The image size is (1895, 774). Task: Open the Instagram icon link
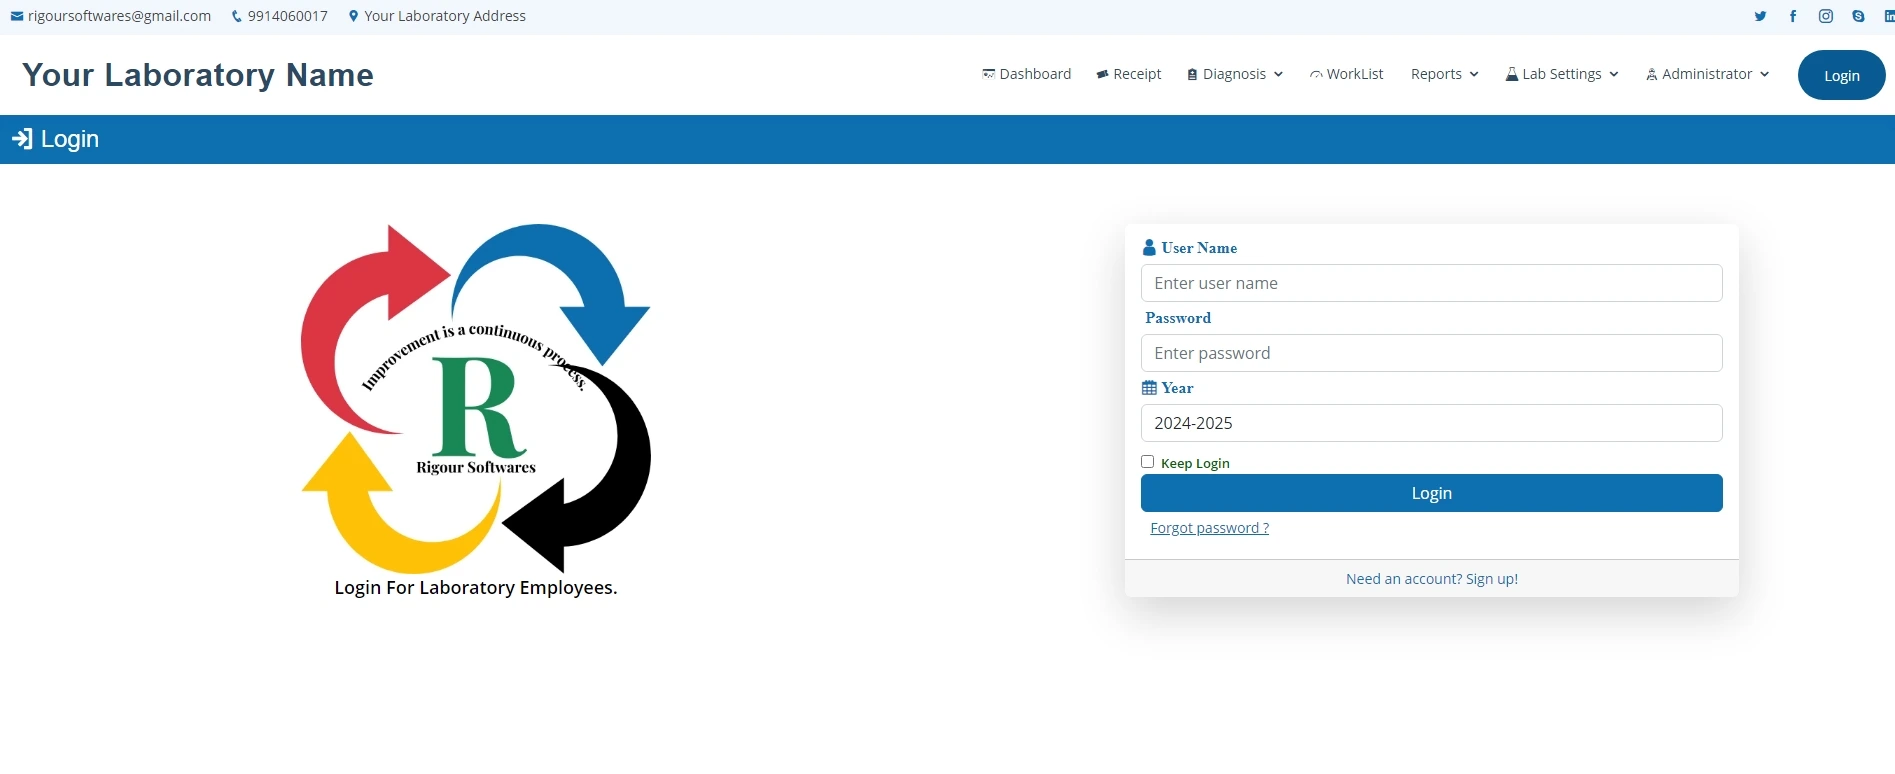(x=1825, y=16)
